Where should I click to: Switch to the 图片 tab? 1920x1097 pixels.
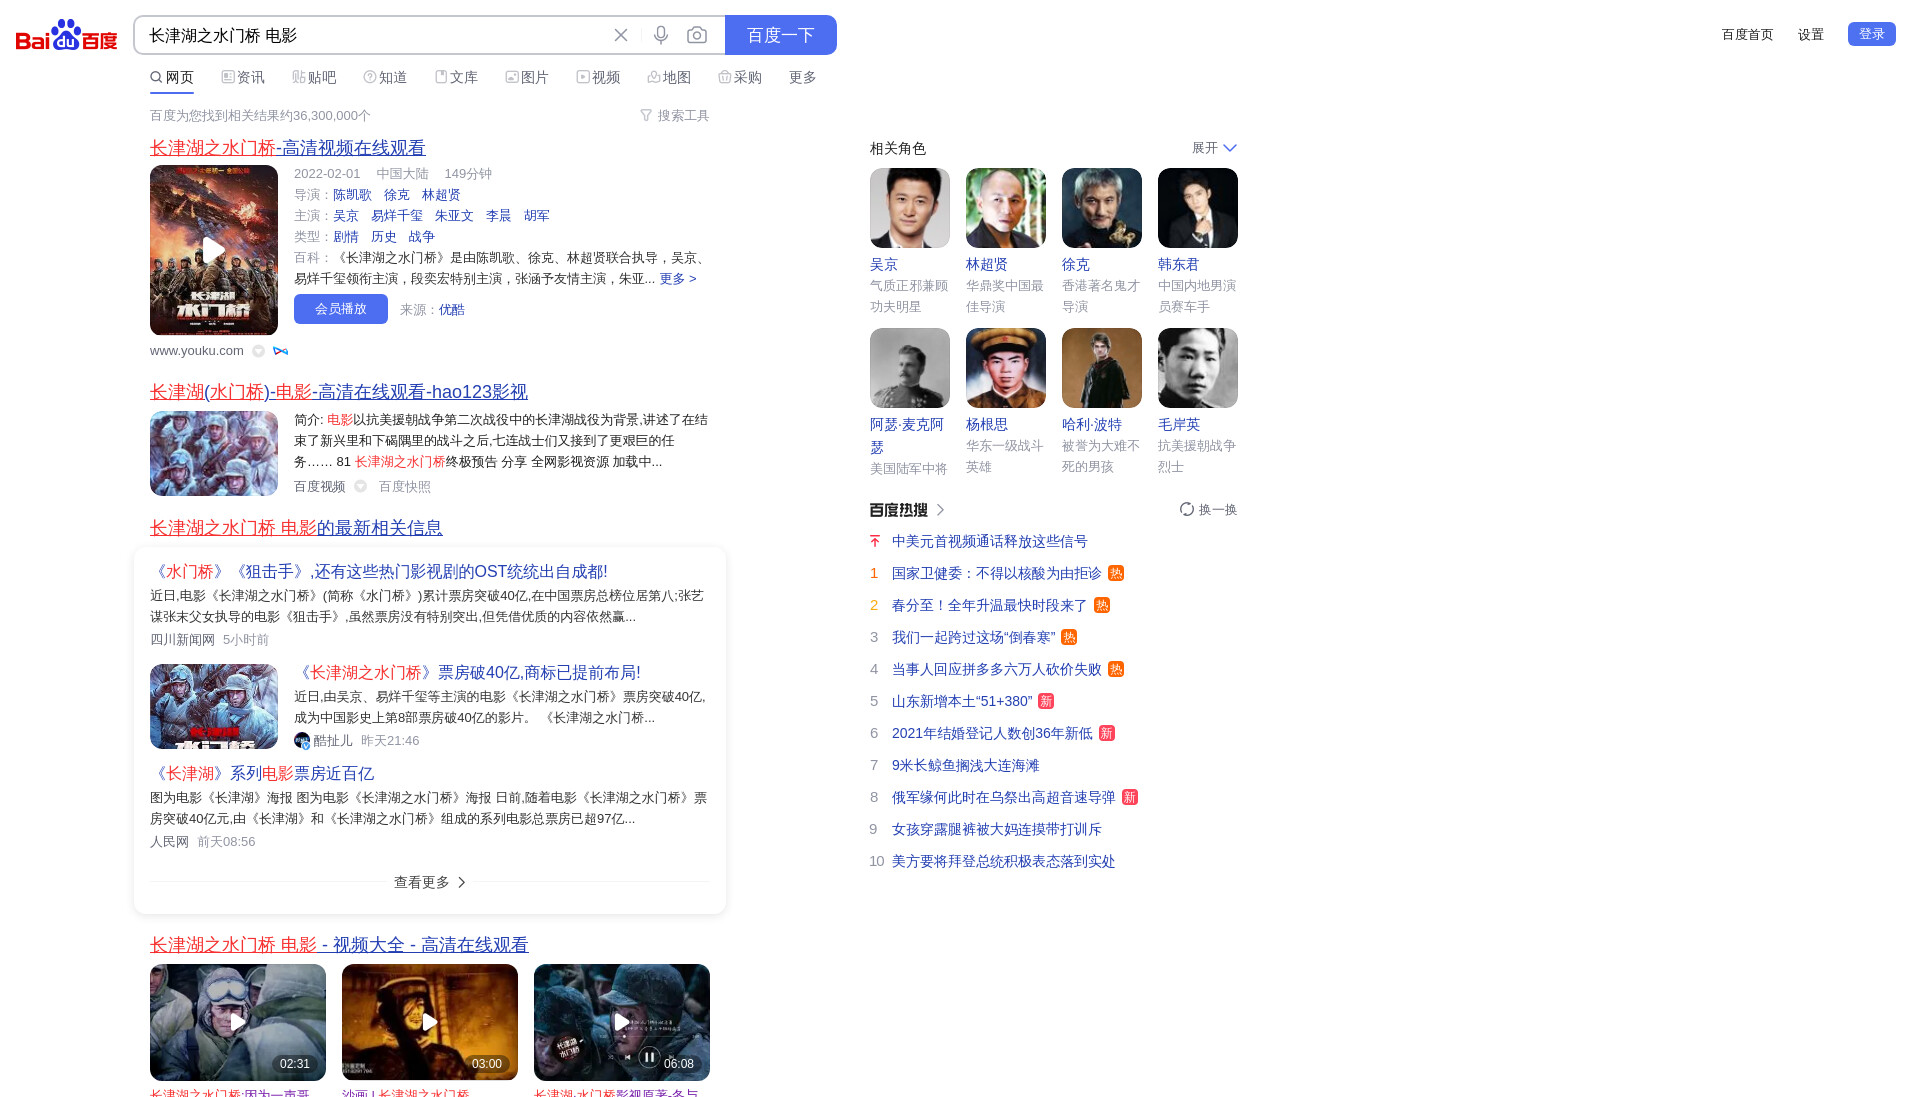pyautogui.click(x=527, y=78)
